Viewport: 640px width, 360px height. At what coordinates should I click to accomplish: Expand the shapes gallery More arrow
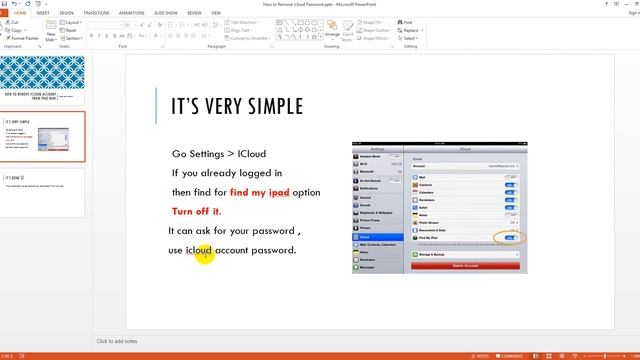coord(321,37)
